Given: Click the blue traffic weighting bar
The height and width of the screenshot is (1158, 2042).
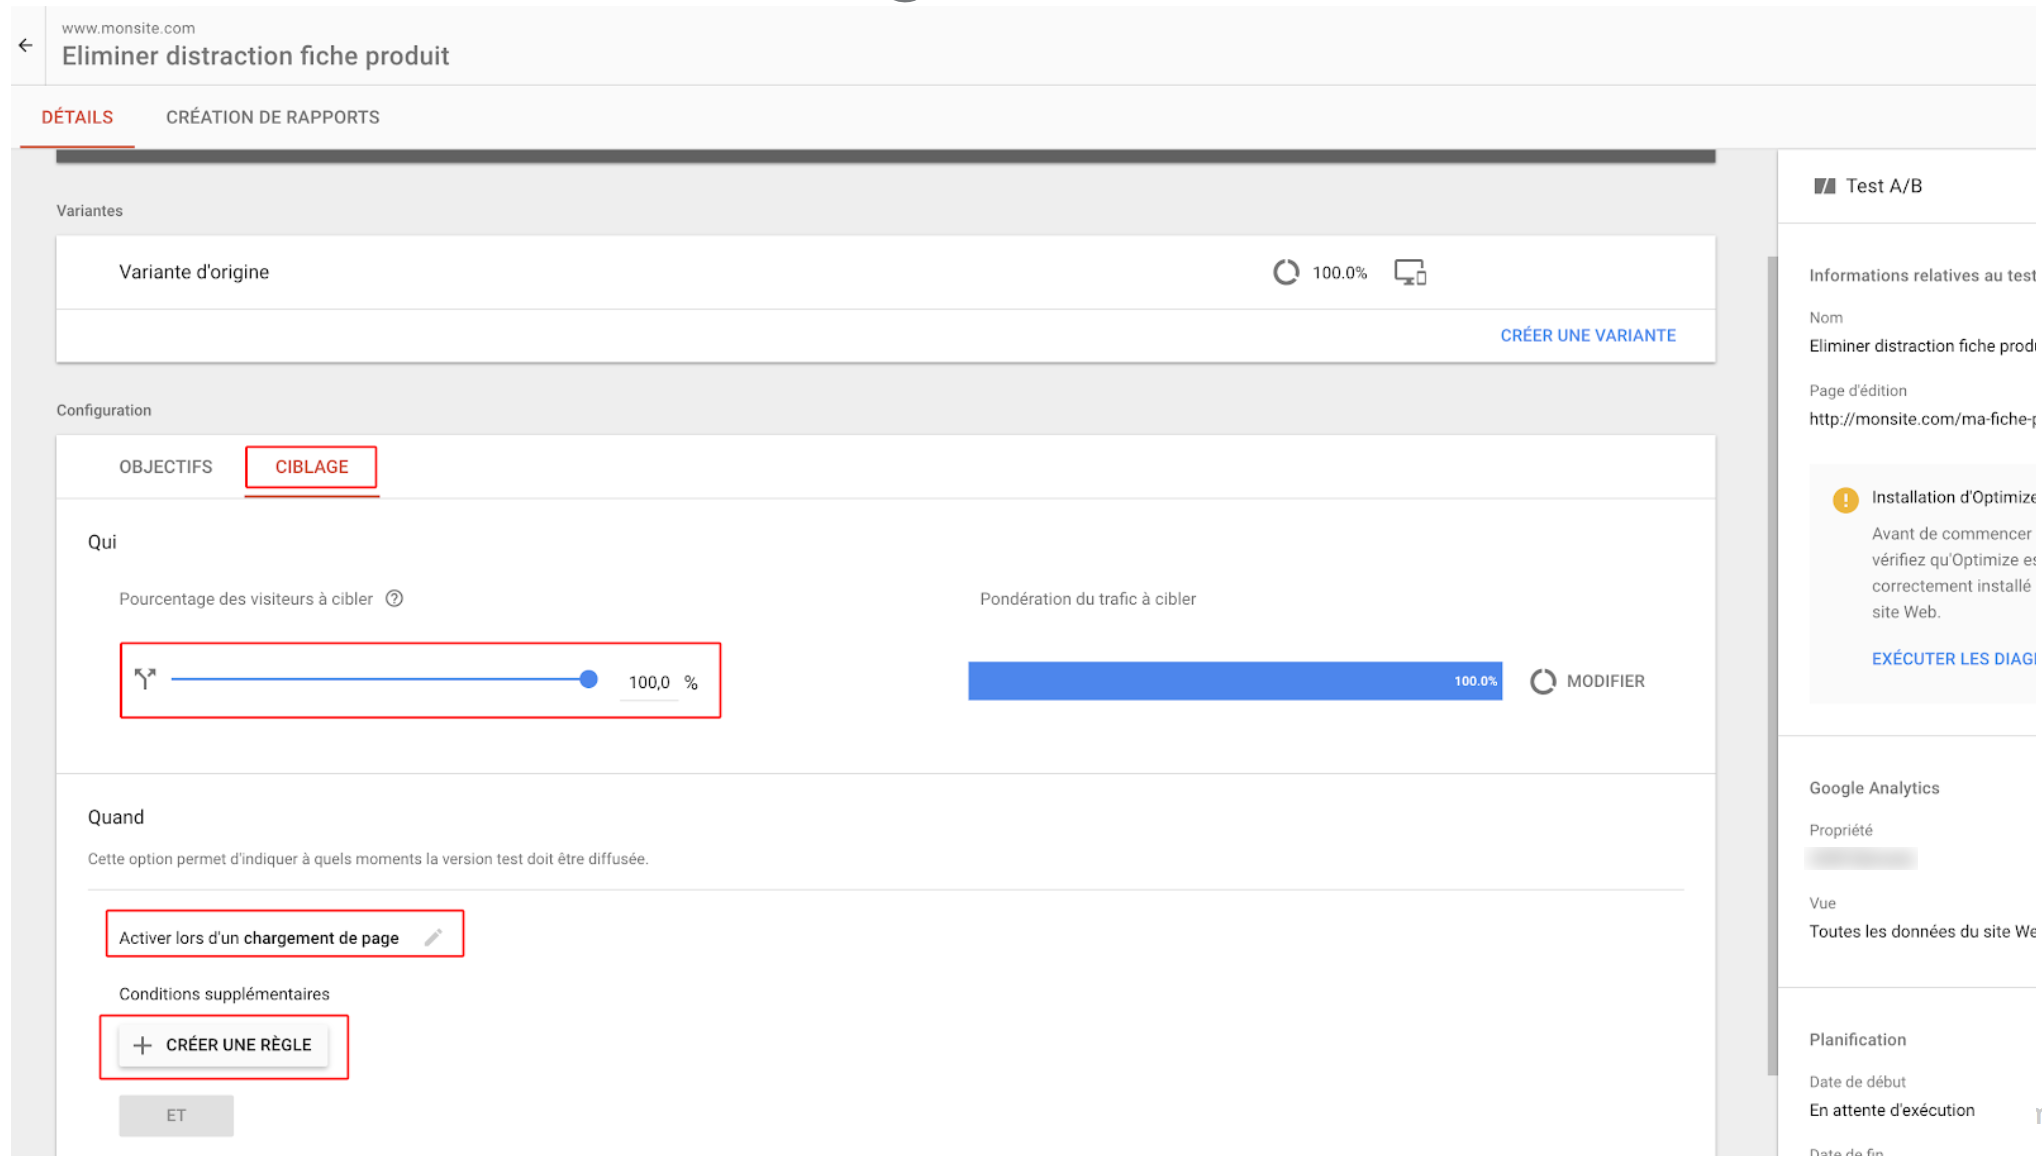Looking at the screenshot, I should [1234, 681].
